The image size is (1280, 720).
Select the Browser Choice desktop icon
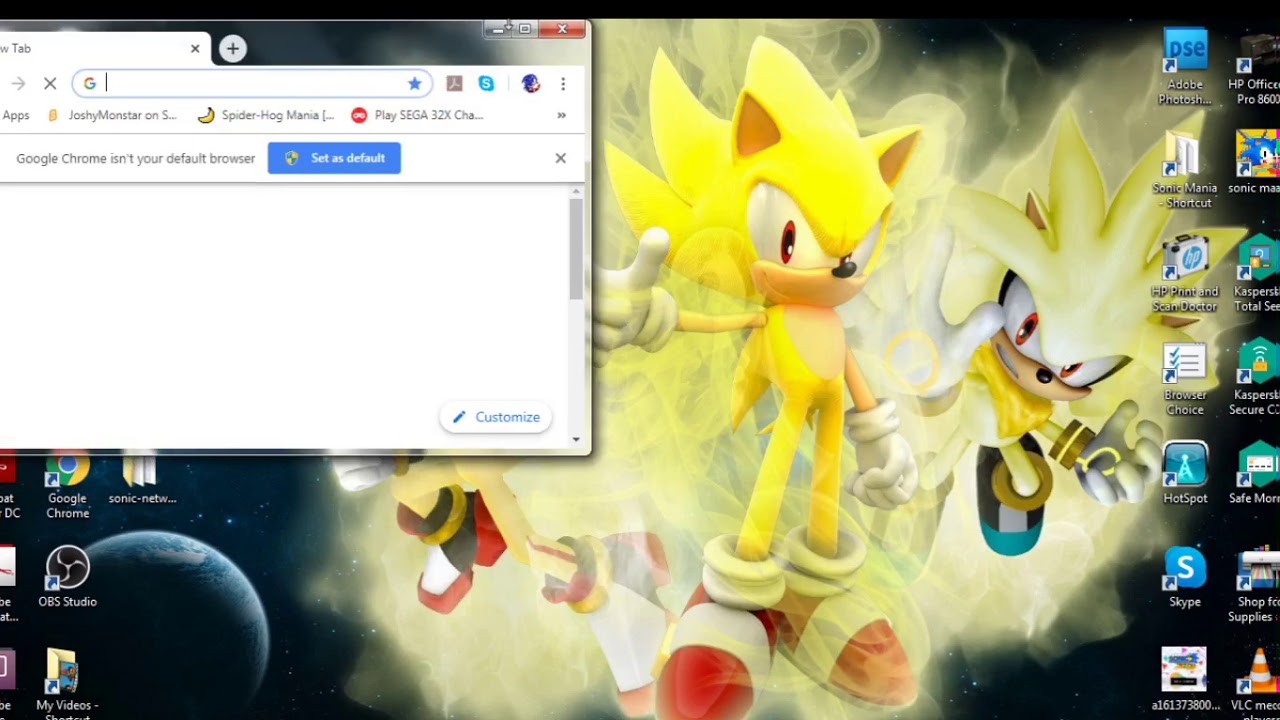click(x=1185, y=379)
